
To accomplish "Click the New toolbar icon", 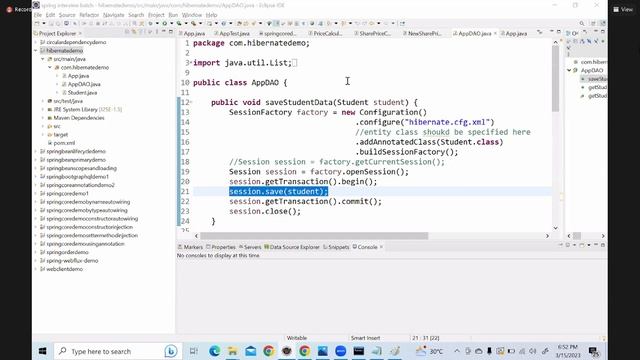I will [38, 24].
